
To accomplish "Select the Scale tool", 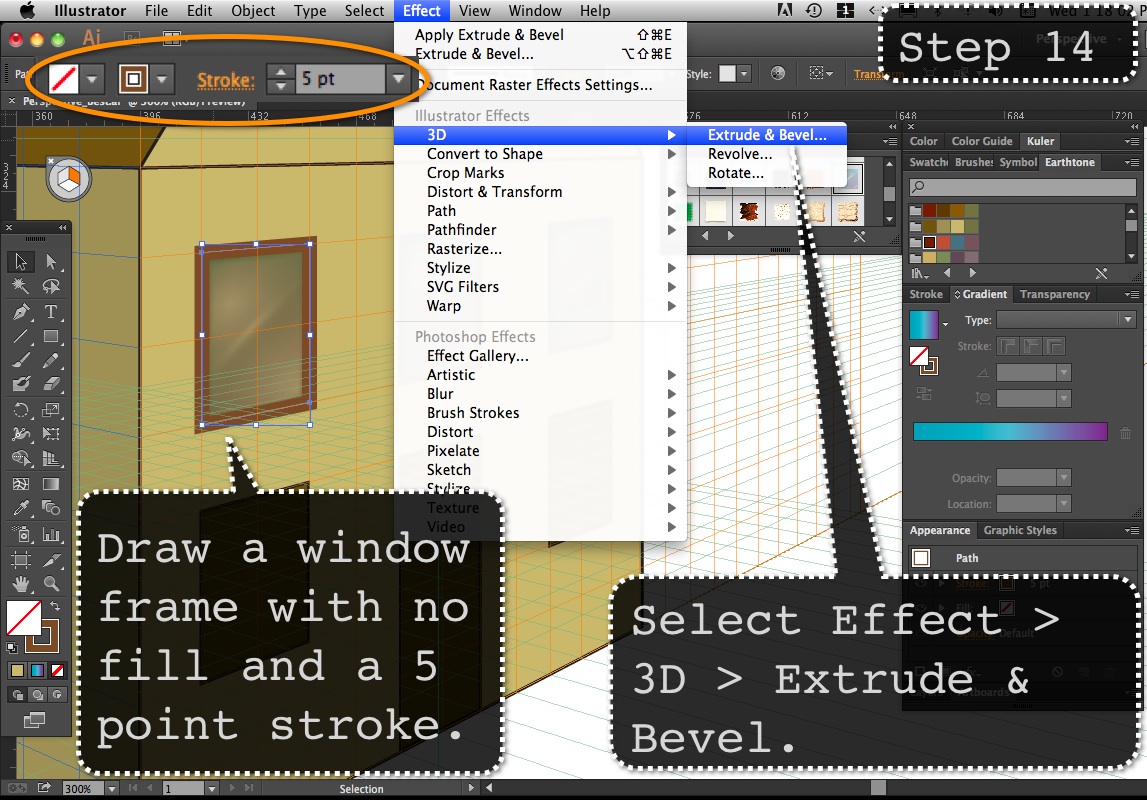I will coord(50,410).
